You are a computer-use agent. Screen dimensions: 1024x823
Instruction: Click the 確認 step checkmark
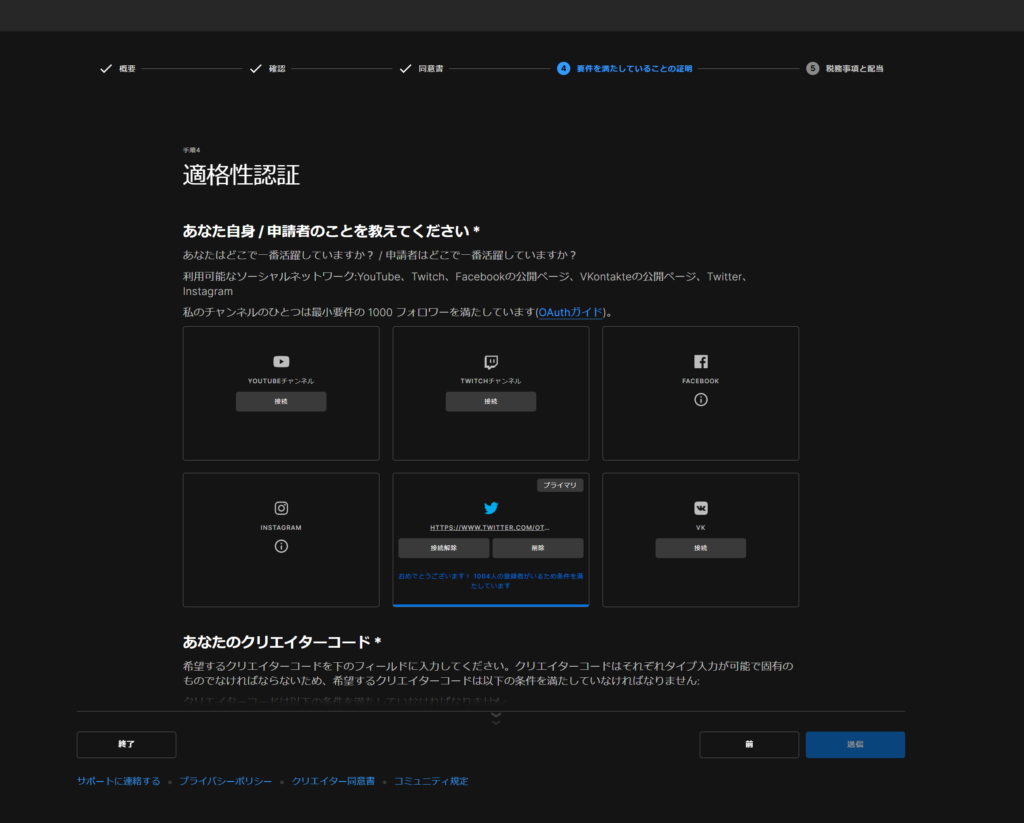[x=255, y=69]
